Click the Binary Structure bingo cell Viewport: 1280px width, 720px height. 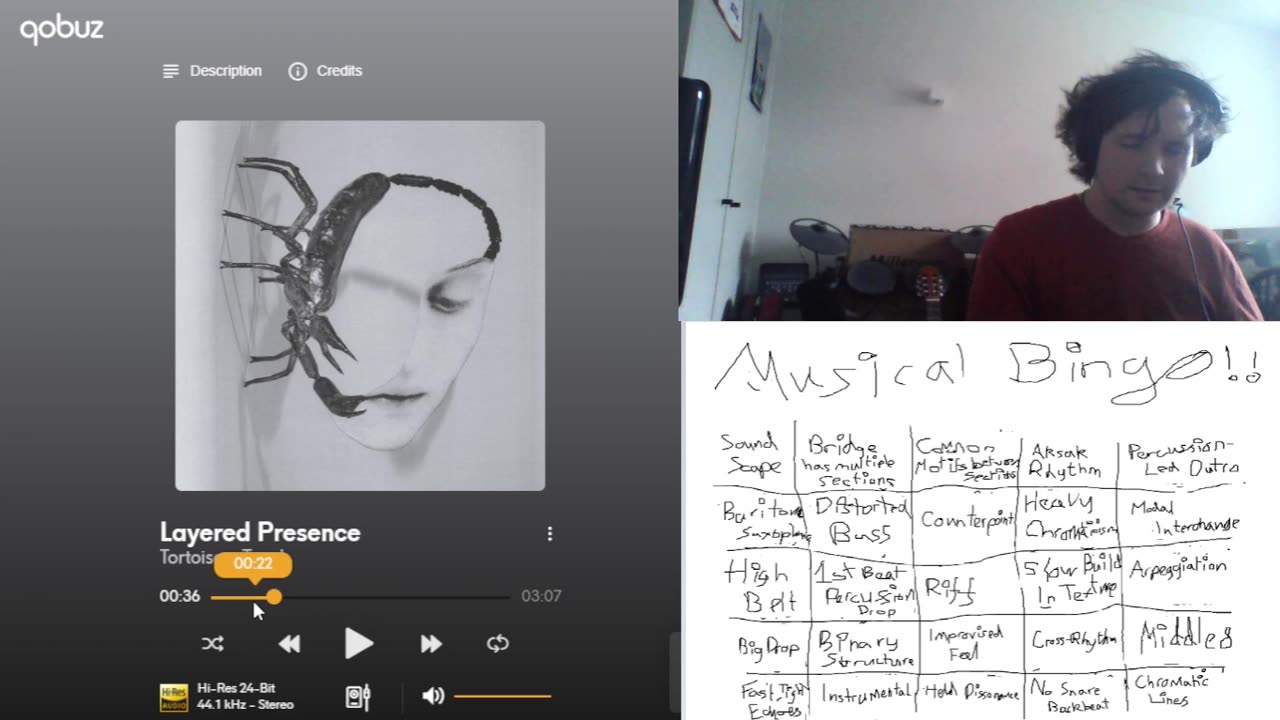click(x=866, y=649)
